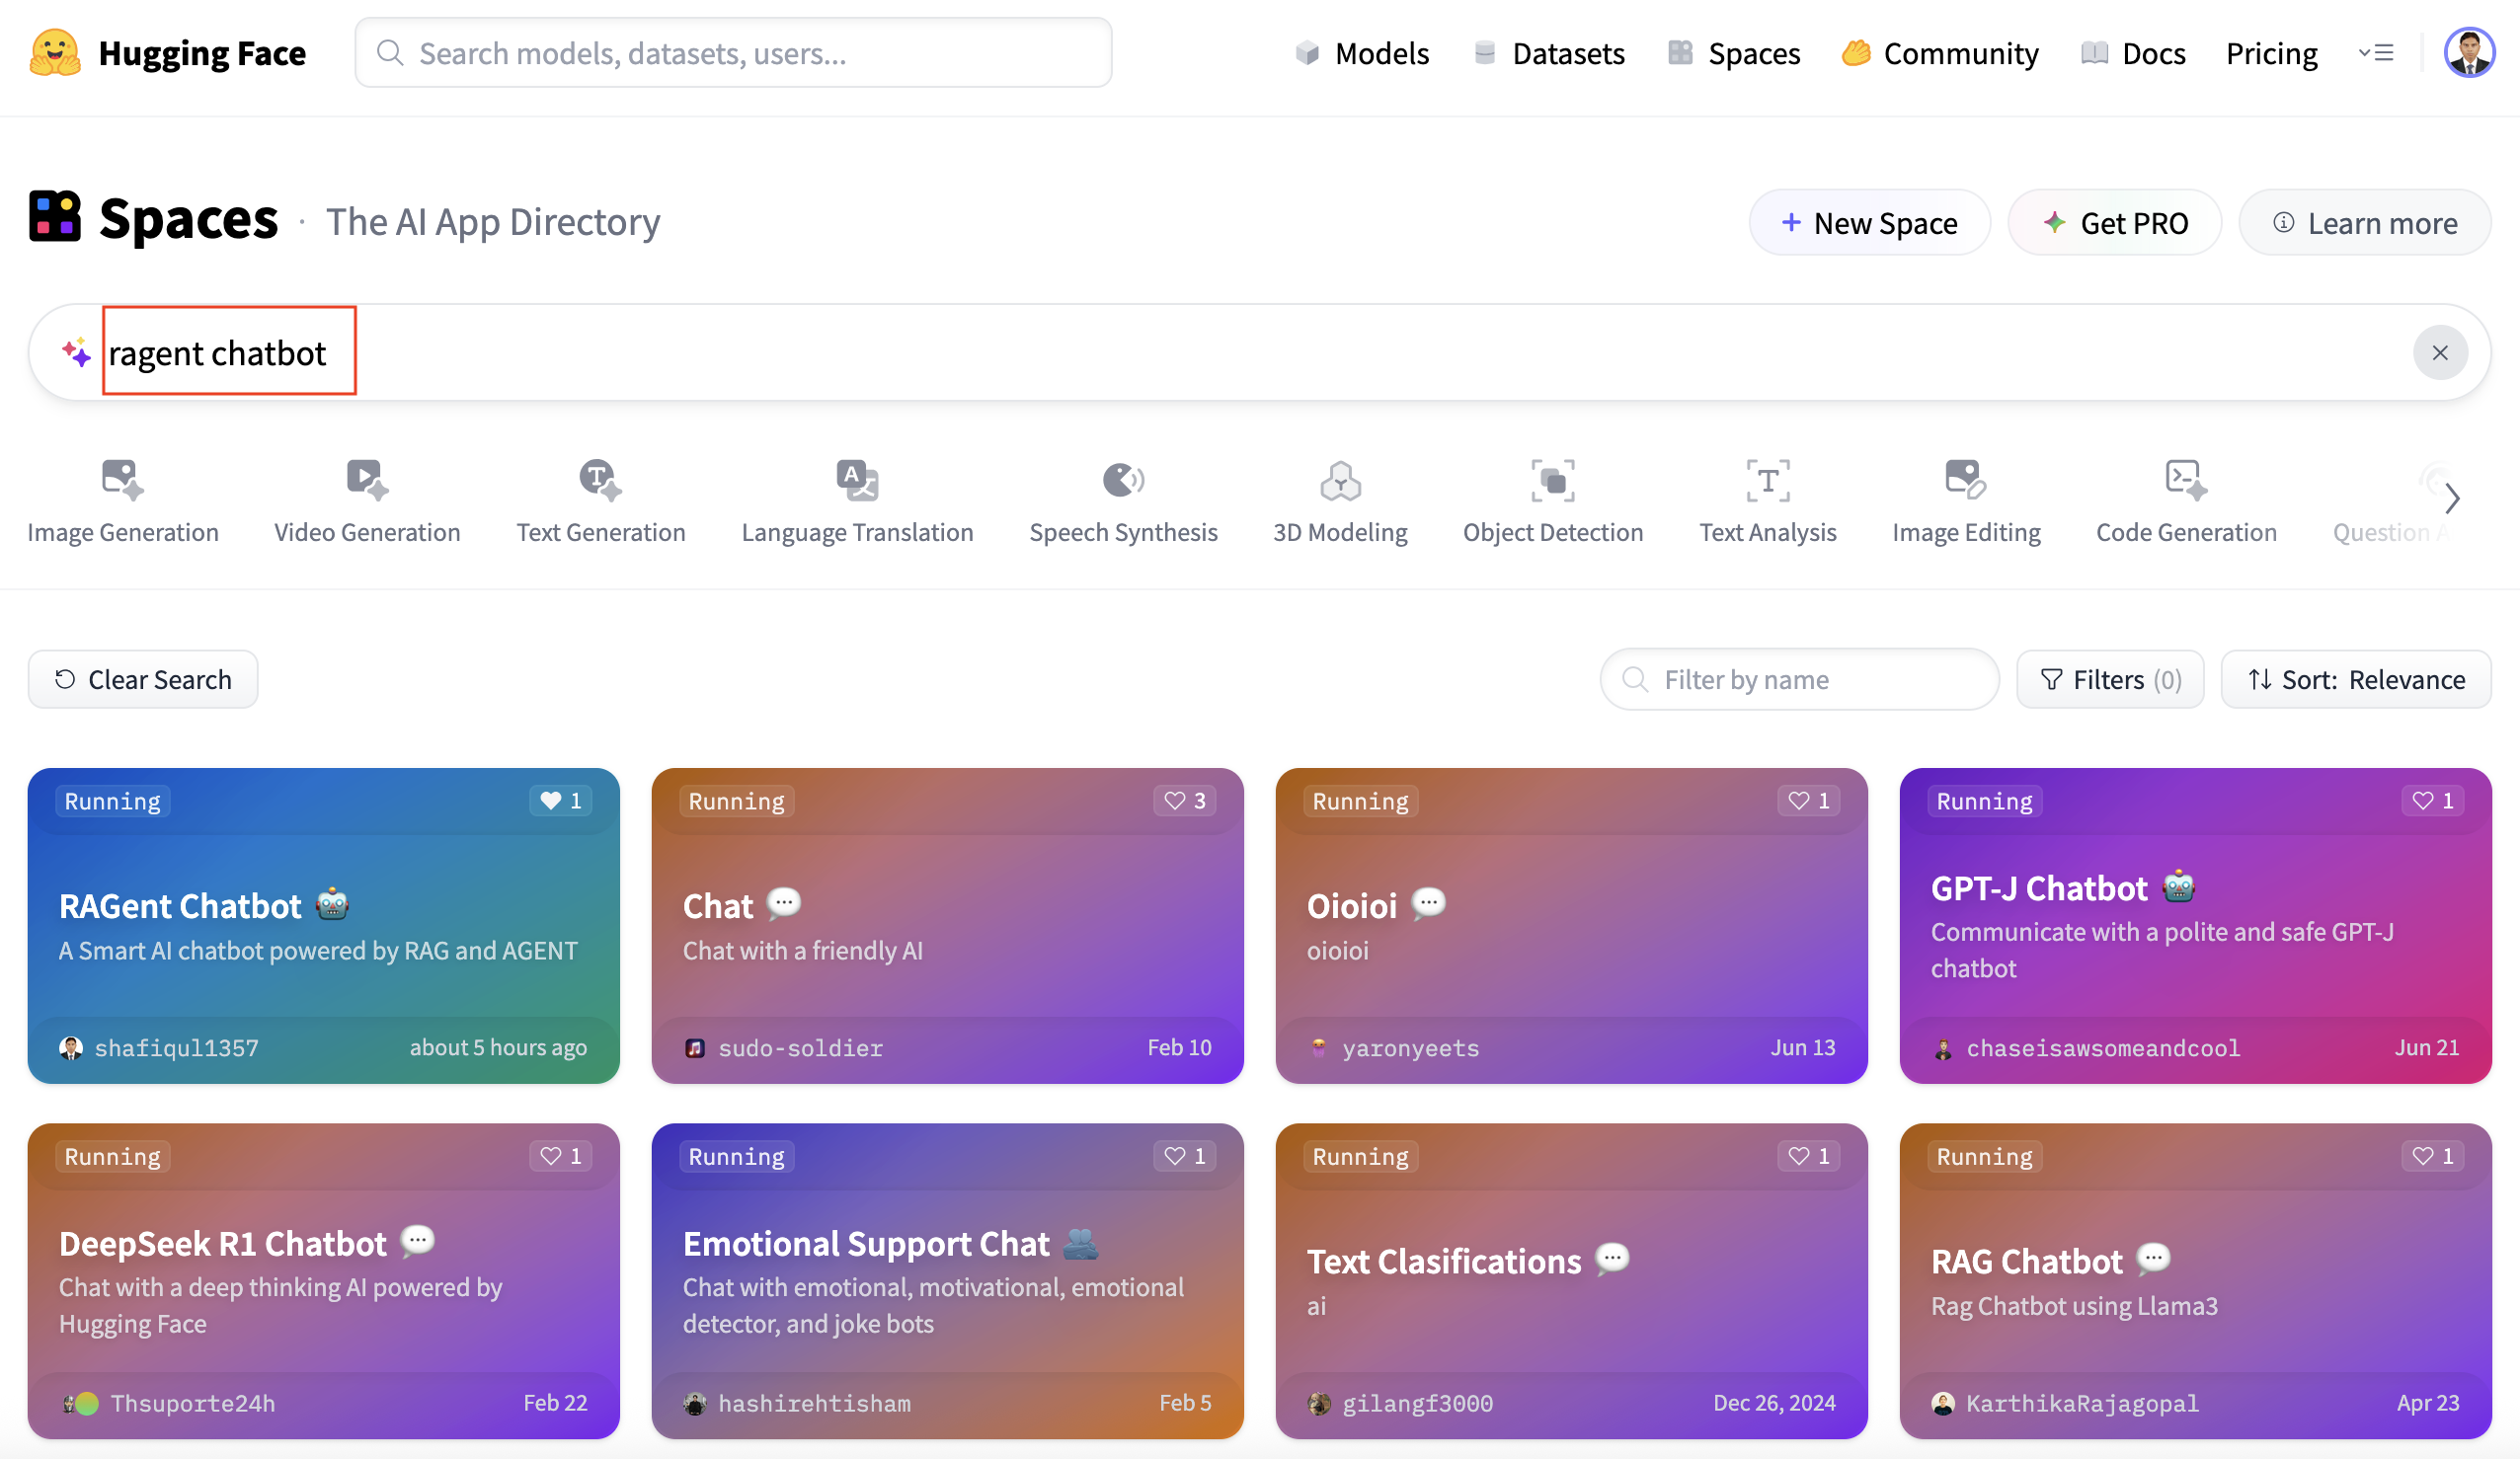Click the New Space button
Screen dimensions: 2520x1459
pos(1869,222)
